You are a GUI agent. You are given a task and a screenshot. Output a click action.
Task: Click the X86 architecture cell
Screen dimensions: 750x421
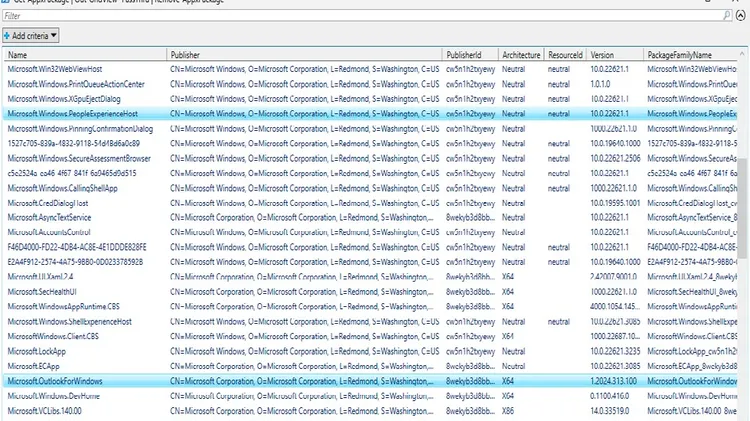pos(507,411)
